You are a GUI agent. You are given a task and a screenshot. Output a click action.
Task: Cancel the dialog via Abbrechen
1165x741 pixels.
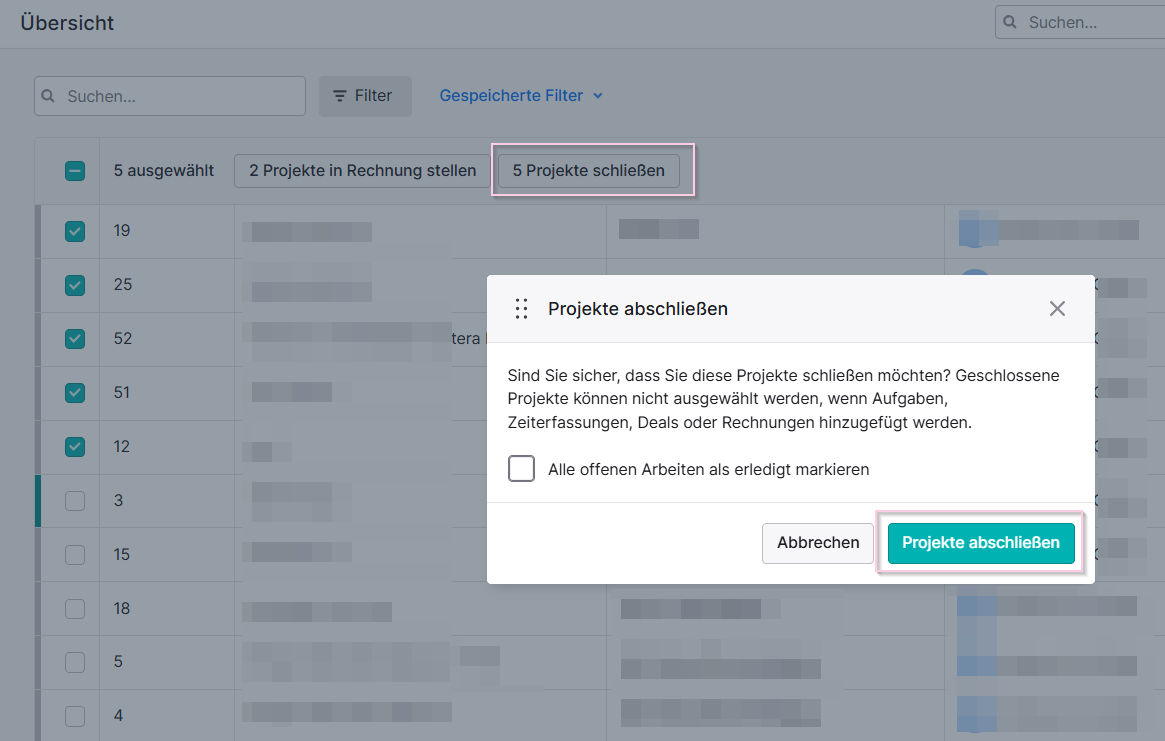click(x=817, y=543)
